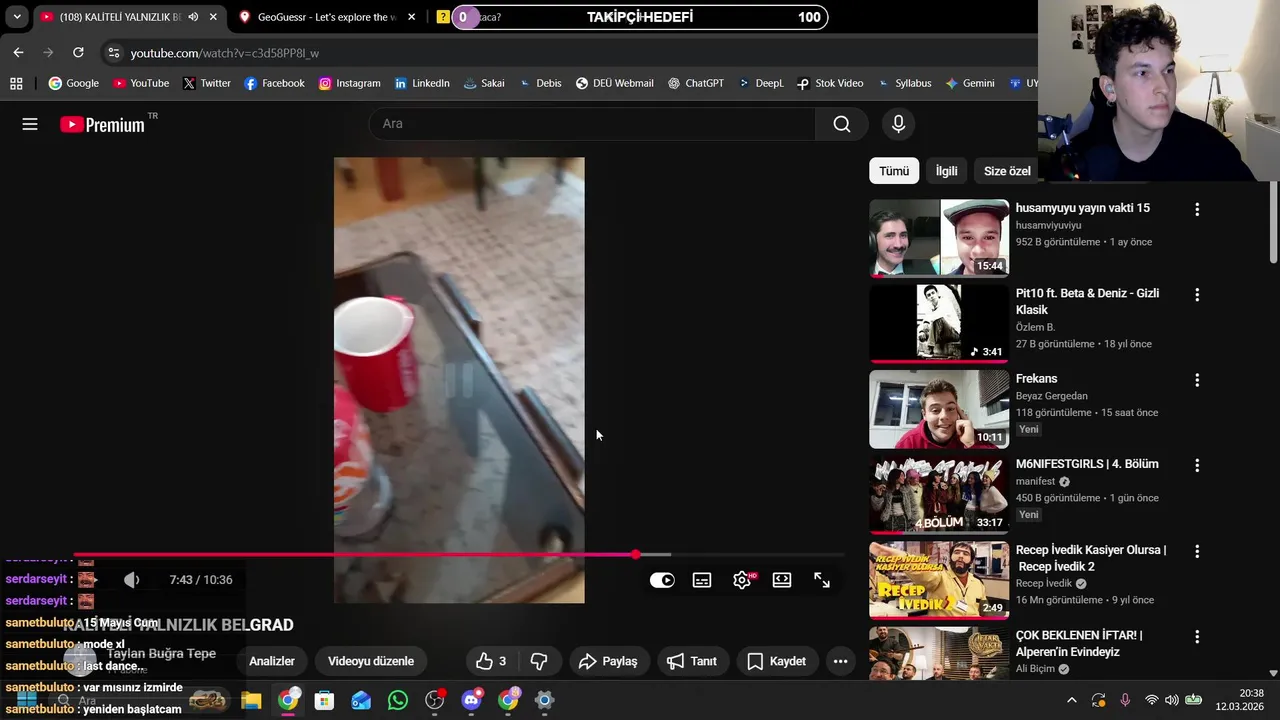Viewport: 1280px width, 720px height.
Task: Switch player to theater mode
Action: point(782,580)
